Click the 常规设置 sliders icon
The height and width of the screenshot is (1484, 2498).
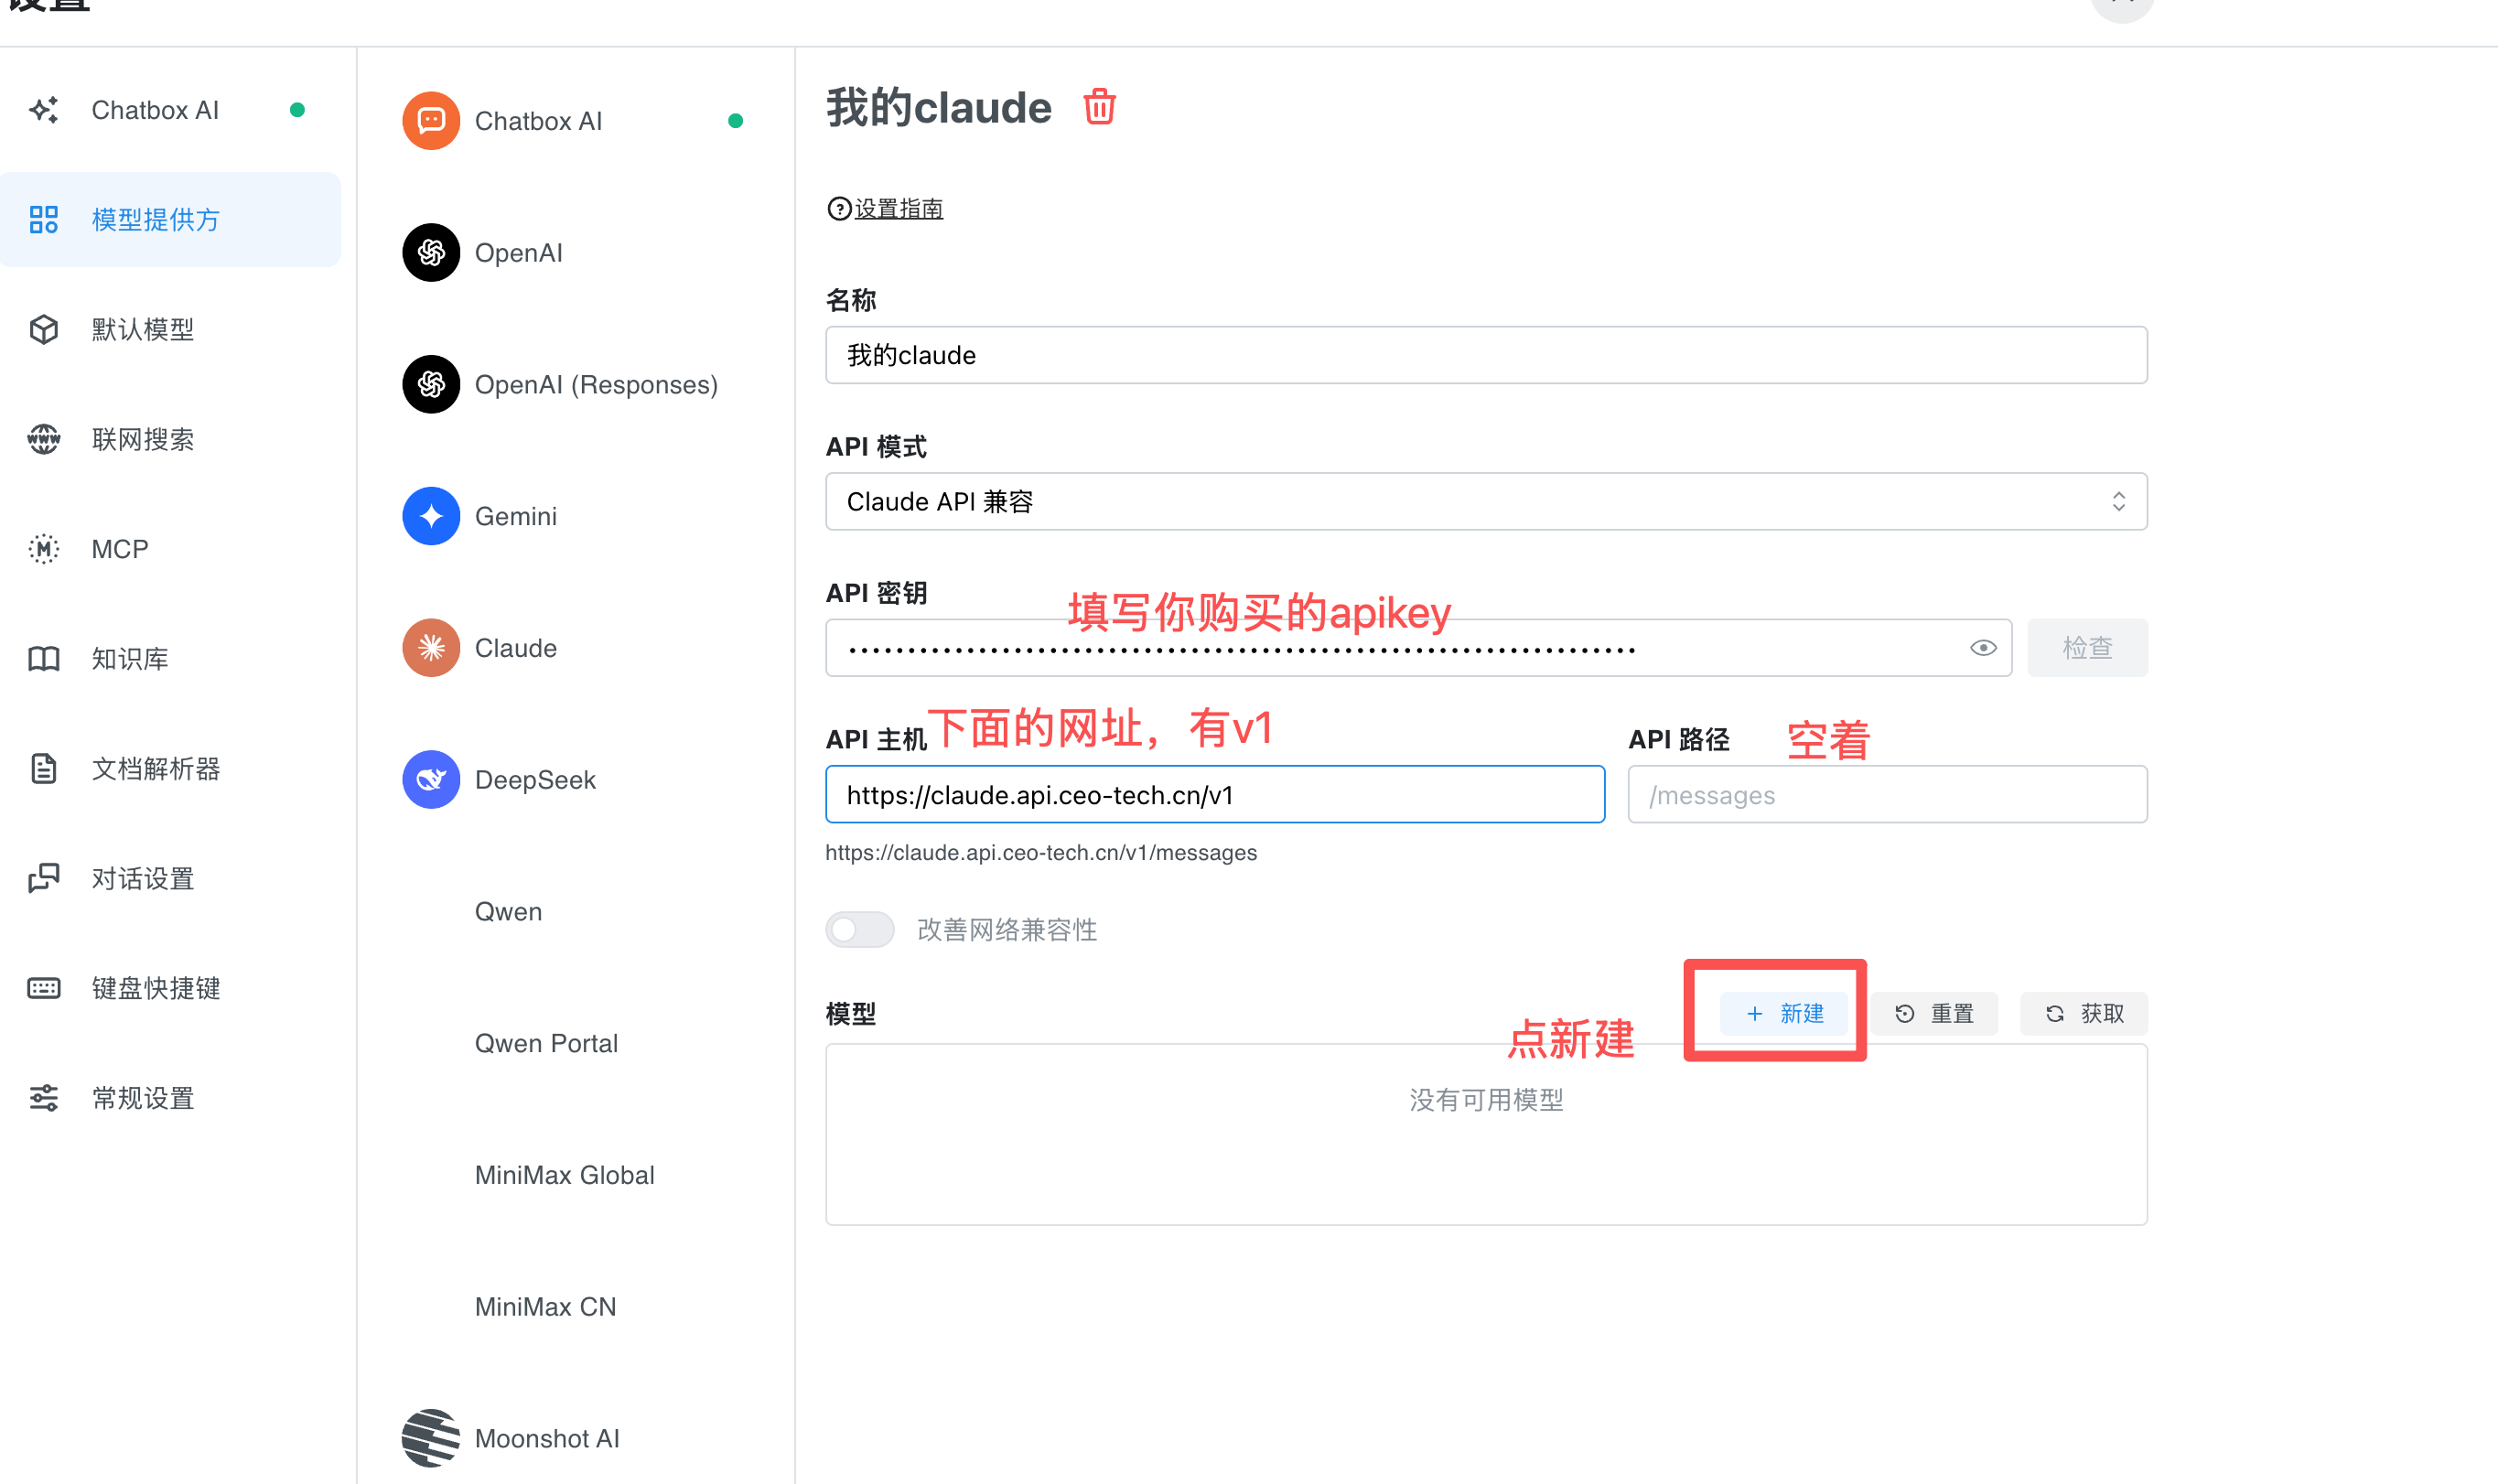pyautogui.click(x=44, y=1098)
